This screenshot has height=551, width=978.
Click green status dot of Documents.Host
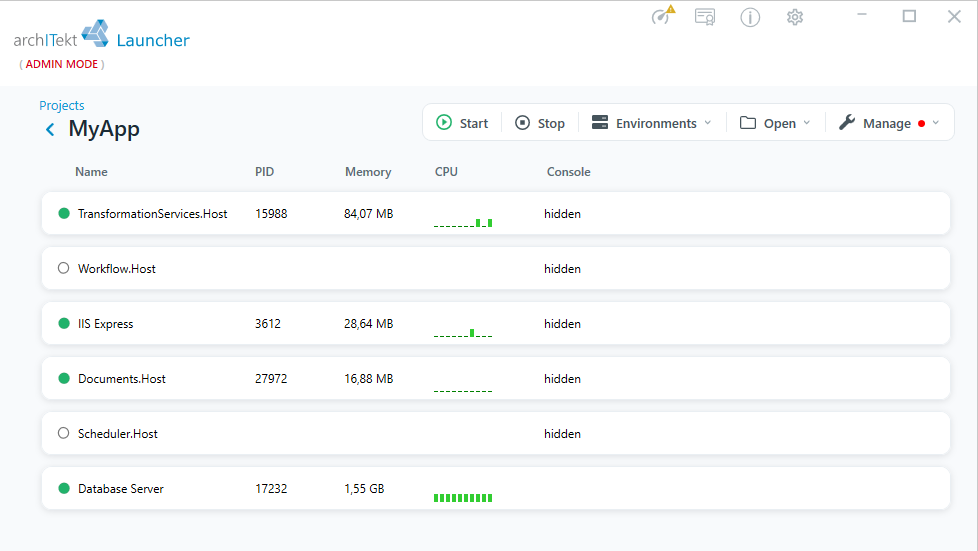pos(64,378)
